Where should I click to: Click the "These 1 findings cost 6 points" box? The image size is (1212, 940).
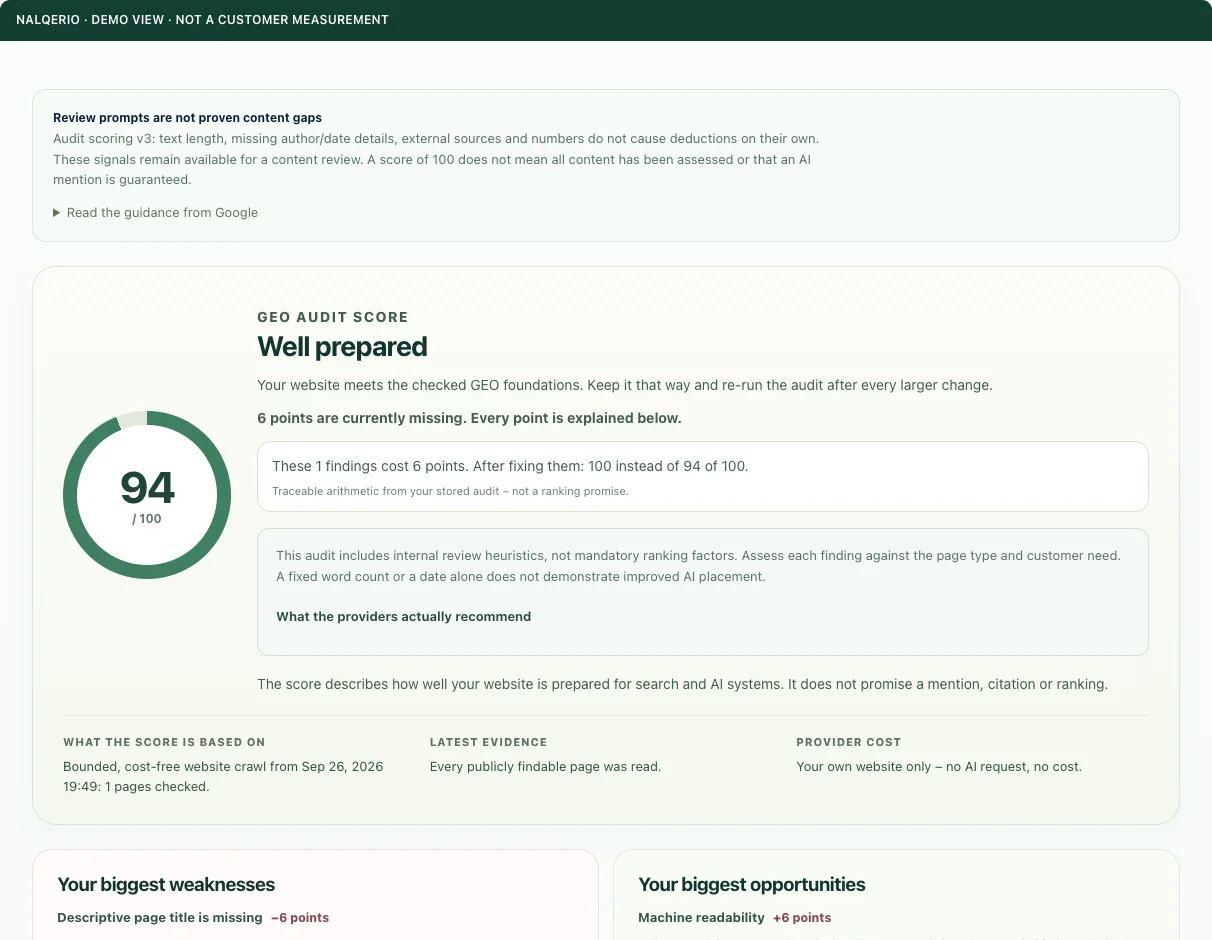702,477
